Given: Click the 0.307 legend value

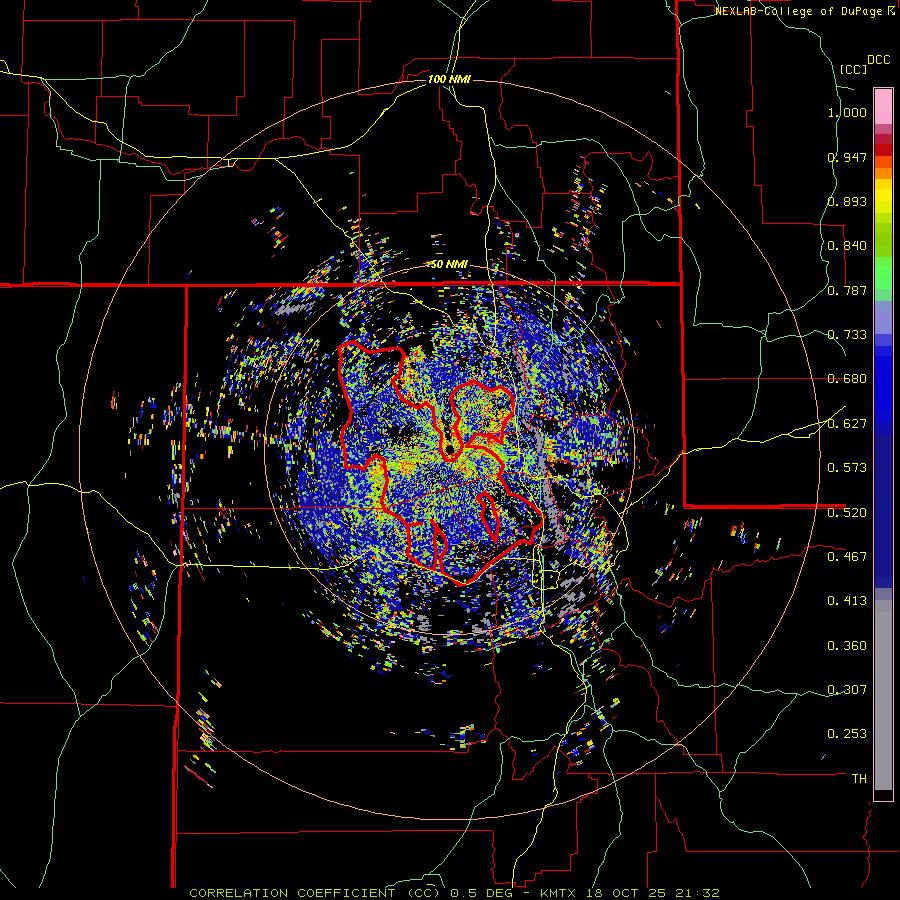Looking at the screenshot, I should click(847, 690).
